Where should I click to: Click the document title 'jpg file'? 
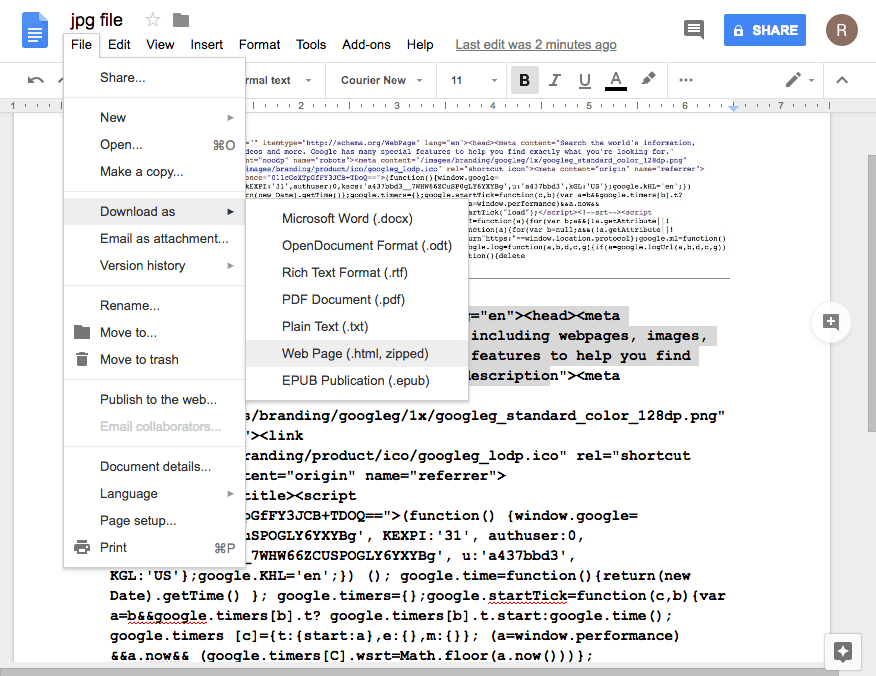[96, 20]
